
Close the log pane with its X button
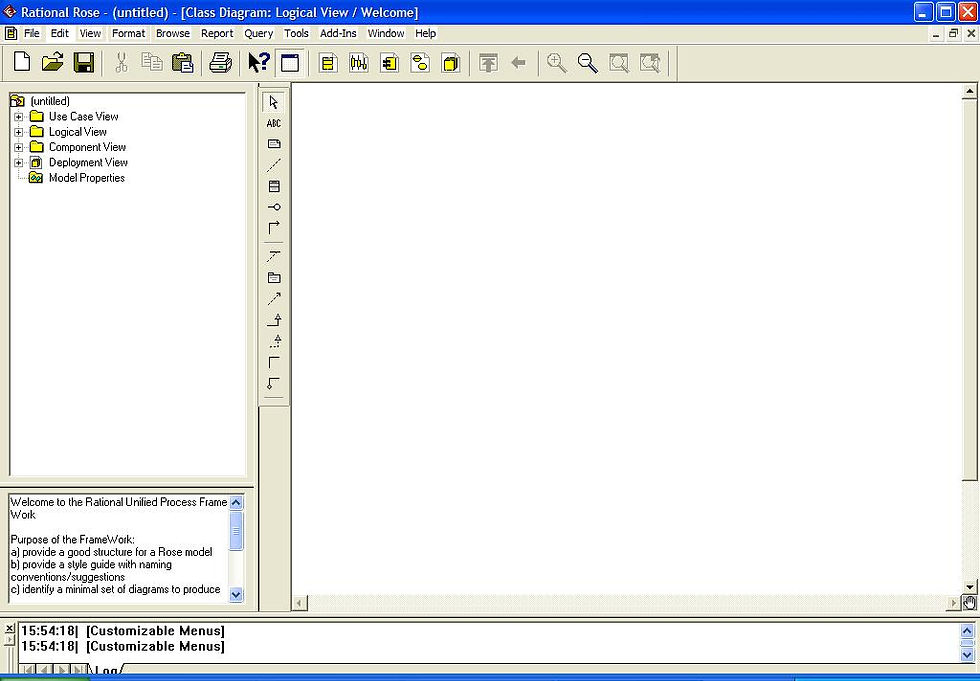pyautogui.click(x=9, y=628)
